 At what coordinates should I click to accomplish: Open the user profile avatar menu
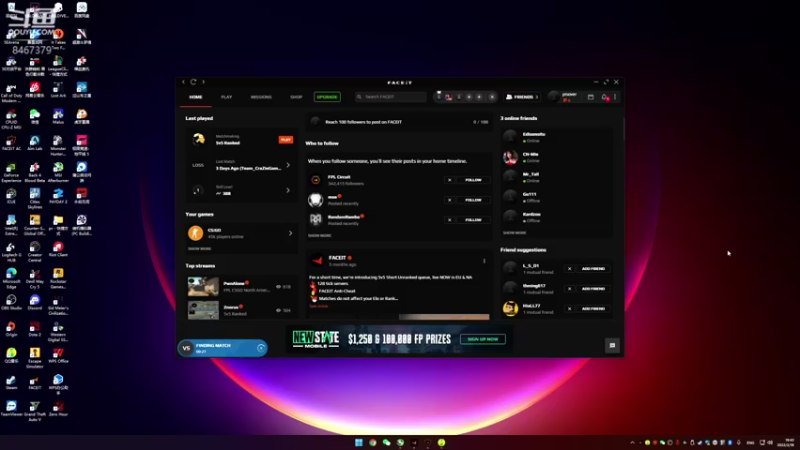(554, 97)
